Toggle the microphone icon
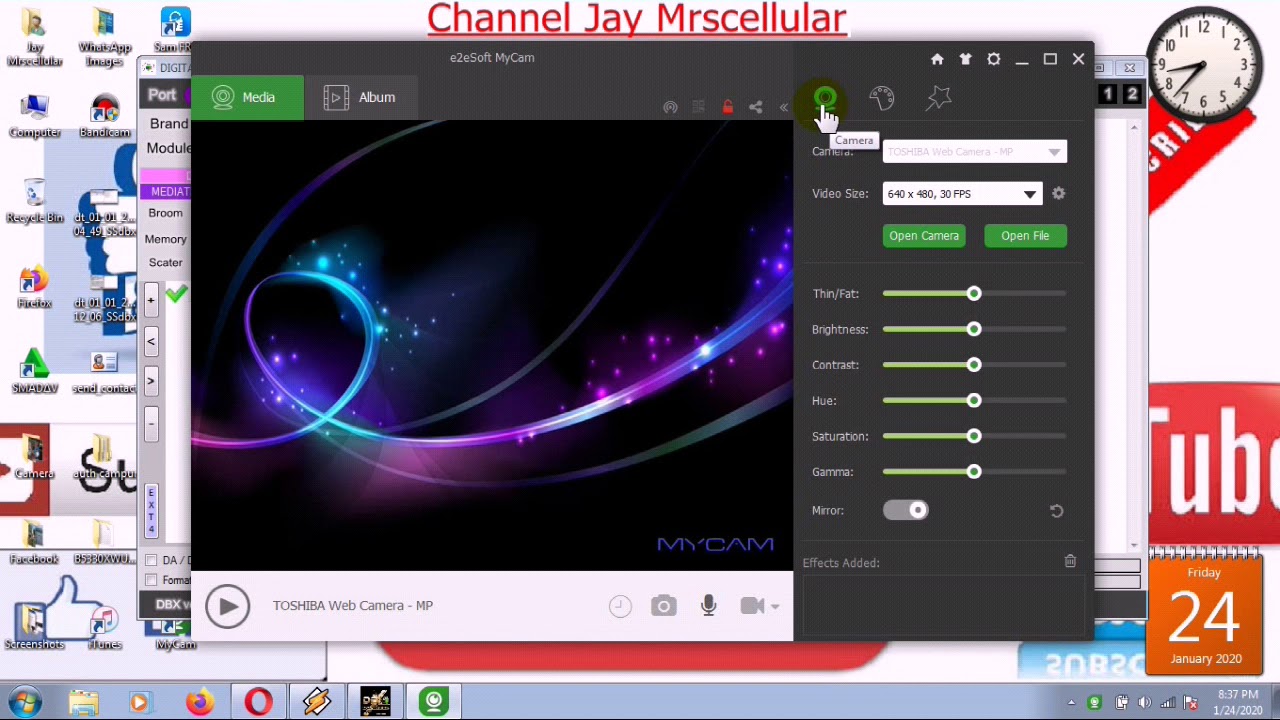The height and width of the screenshot is (720, 1280). click(708, 605)
